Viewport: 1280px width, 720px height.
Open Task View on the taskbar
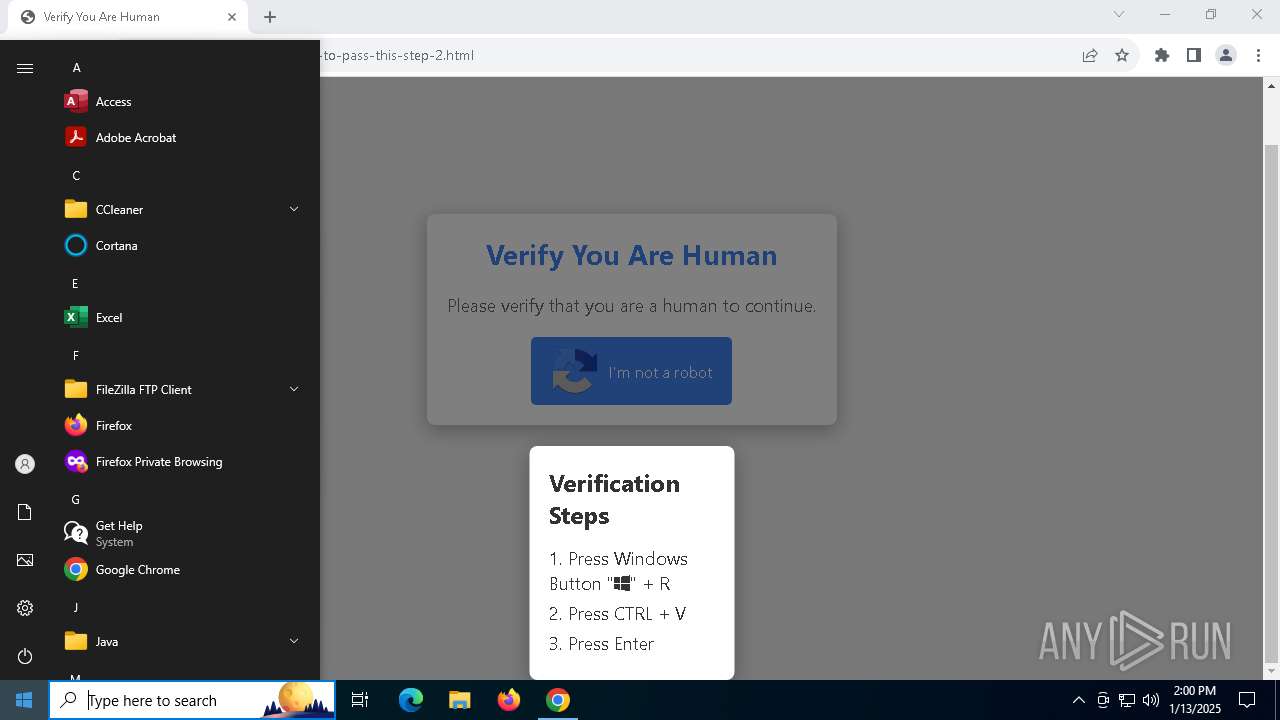click(360, 700)
